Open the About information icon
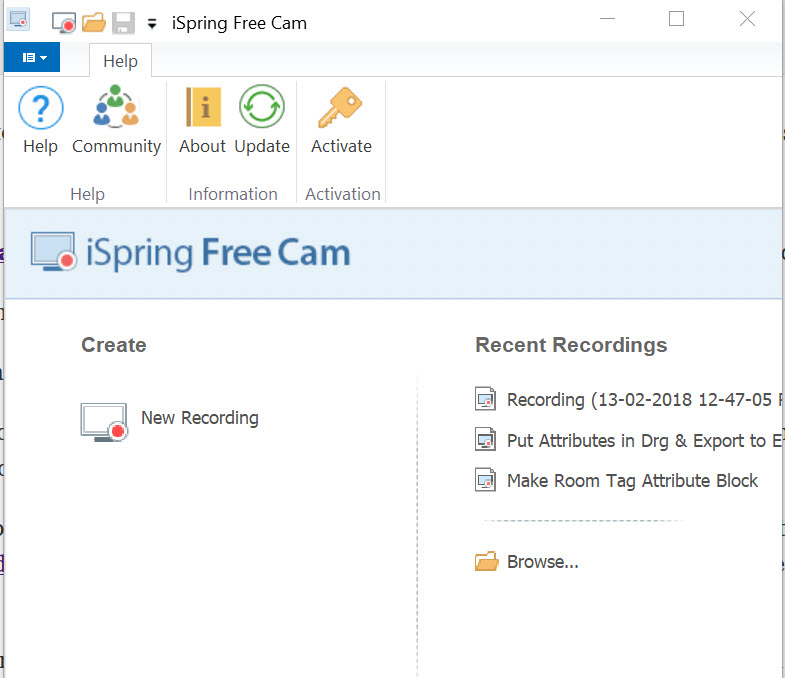This screenshot has height=678, width=785. point(202,109)
